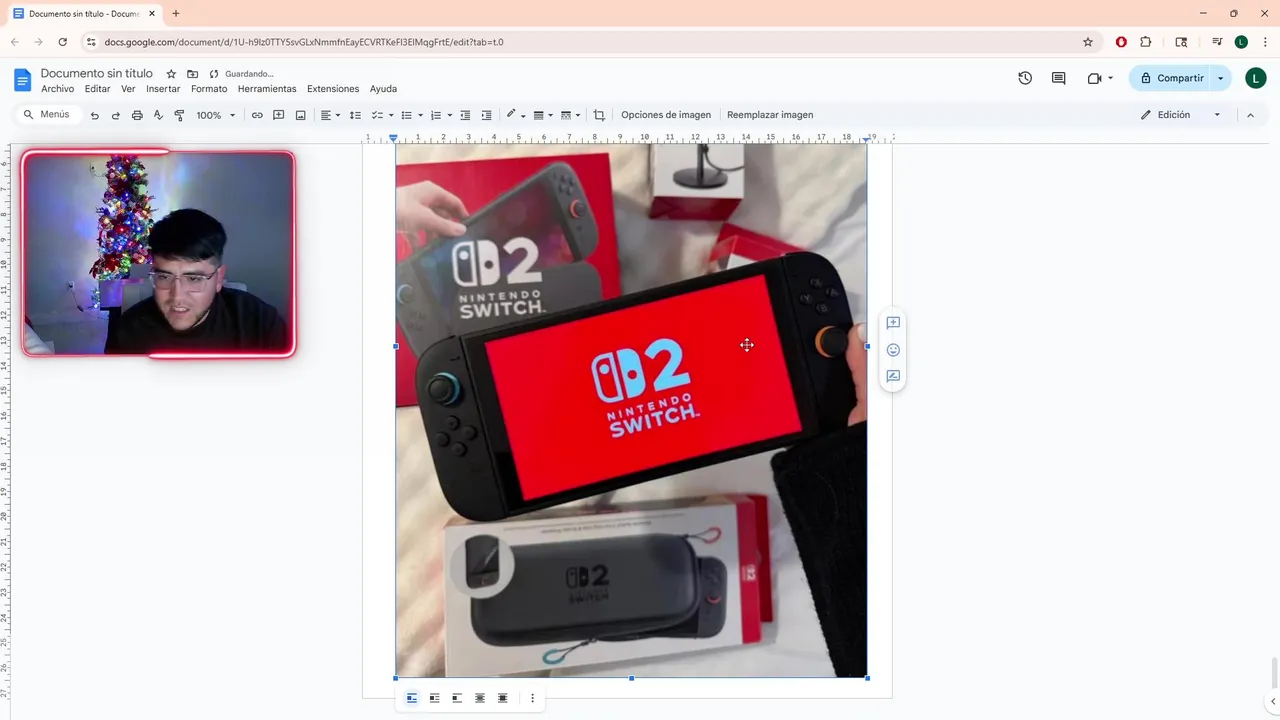Viewport: 1280px width, 720px height.
Task: Insert a link using the chain icon
Action: pos(257,115)
